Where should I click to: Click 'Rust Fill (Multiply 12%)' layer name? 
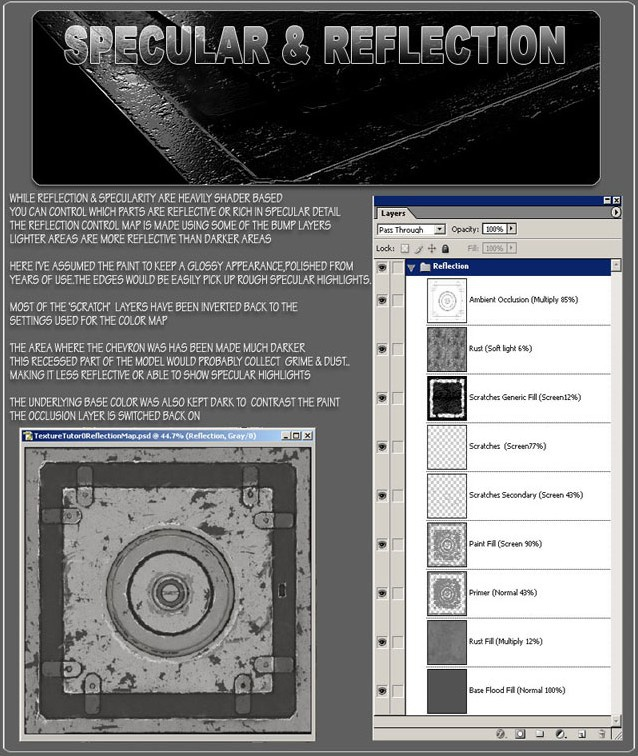click(505, 641)
